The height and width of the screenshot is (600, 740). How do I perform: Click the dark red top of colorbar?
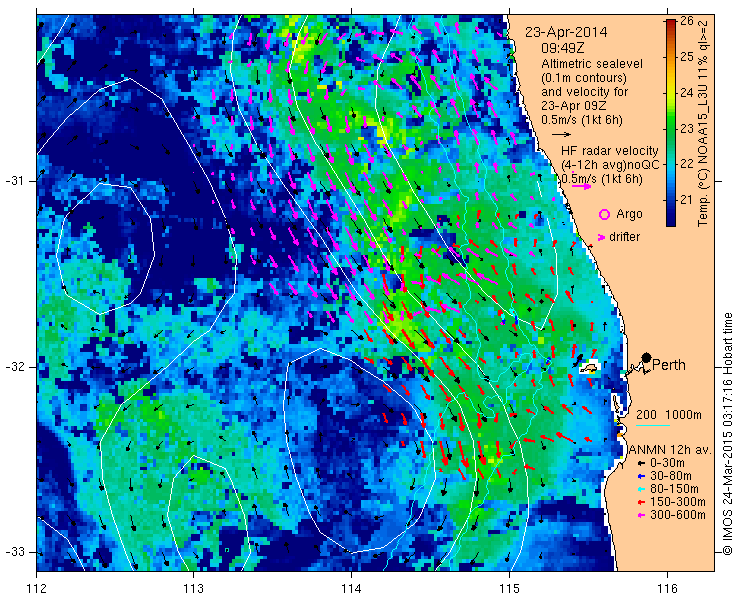coord(671,24)
